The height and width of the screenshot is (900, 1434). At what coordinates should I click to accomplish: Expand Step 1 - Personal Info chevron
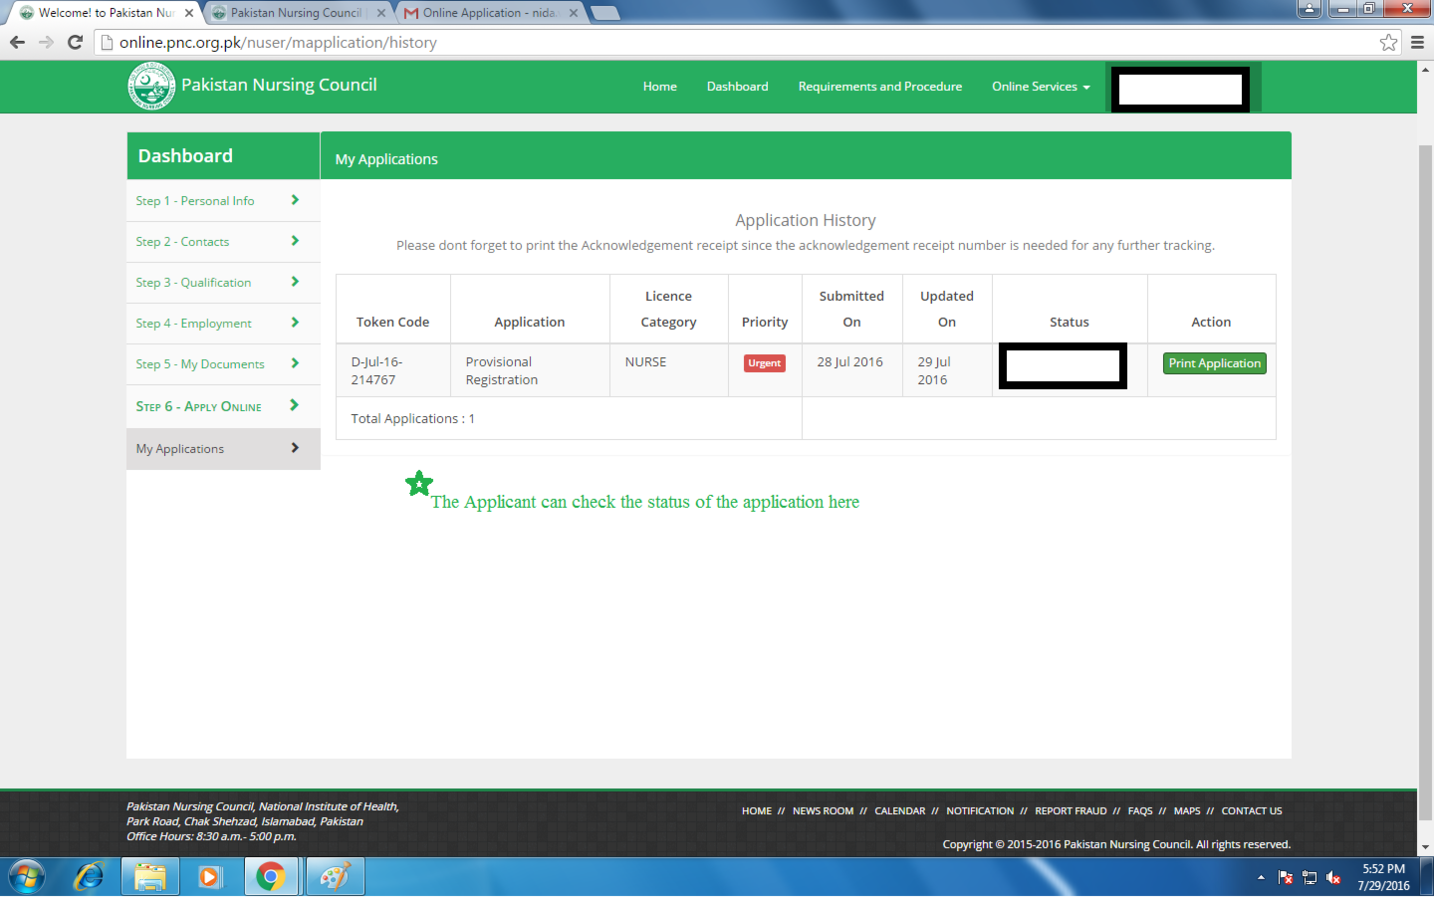pos(295,200)
